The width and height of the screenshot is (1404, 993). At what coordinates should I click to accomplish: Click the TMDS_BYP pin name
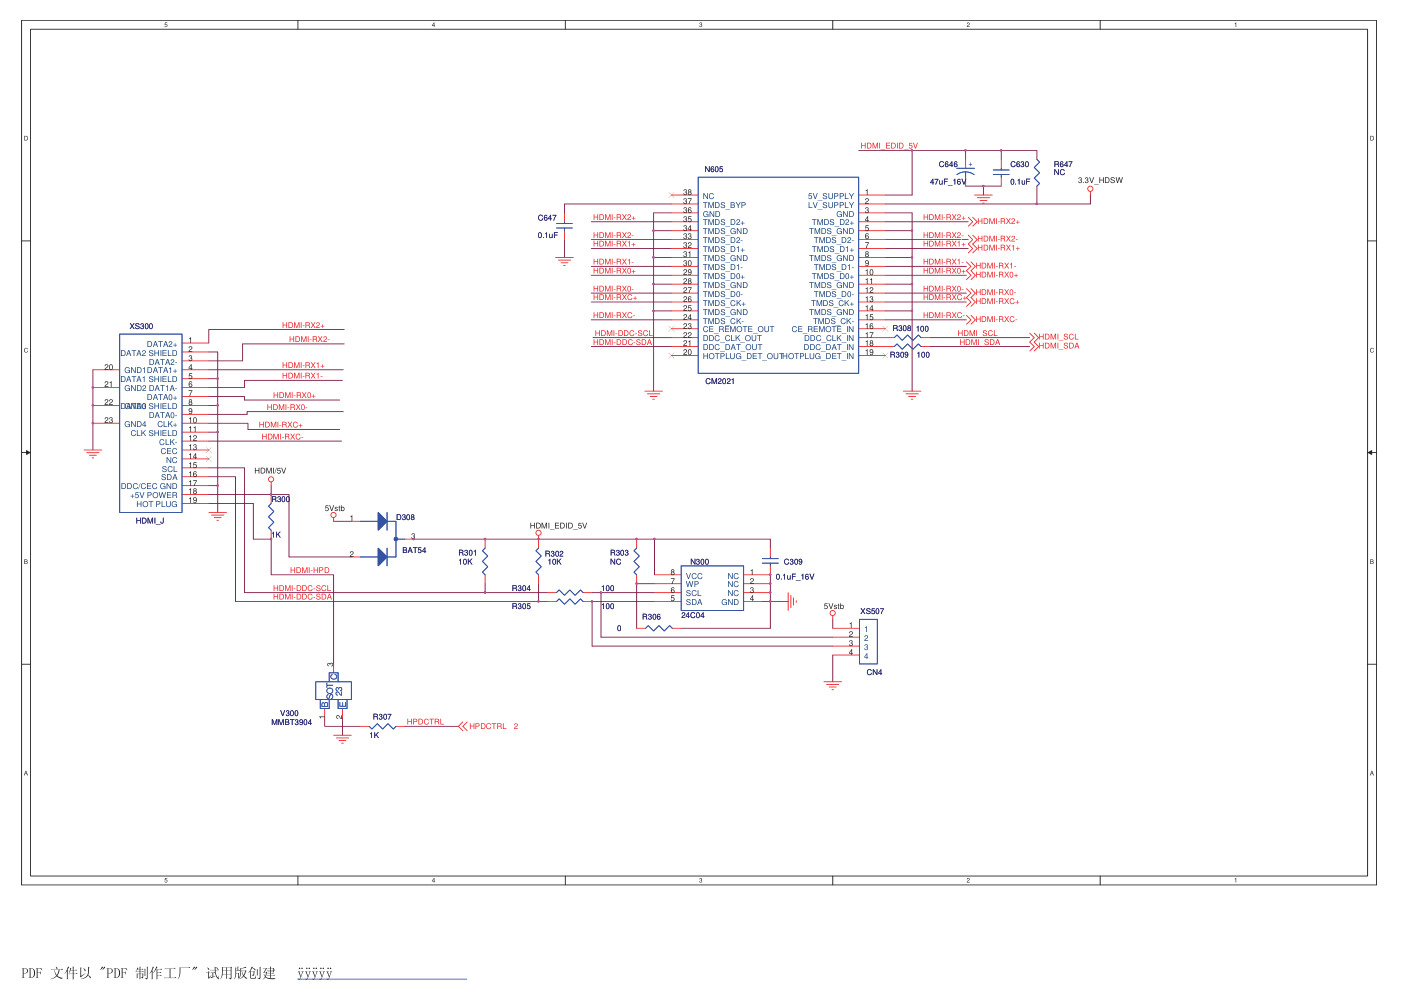tap(724, 206)
